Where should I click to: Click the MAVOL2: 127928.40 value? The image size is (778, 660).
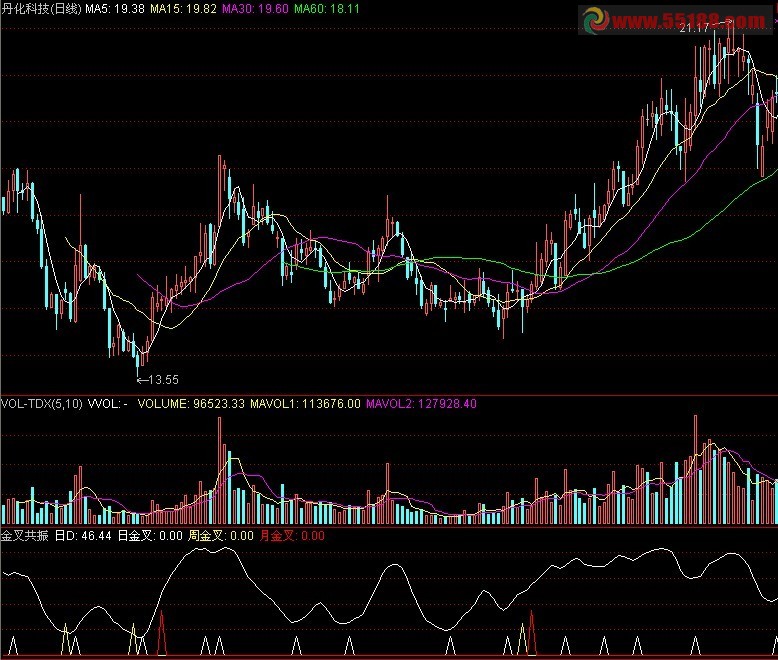tap(421, 403)
